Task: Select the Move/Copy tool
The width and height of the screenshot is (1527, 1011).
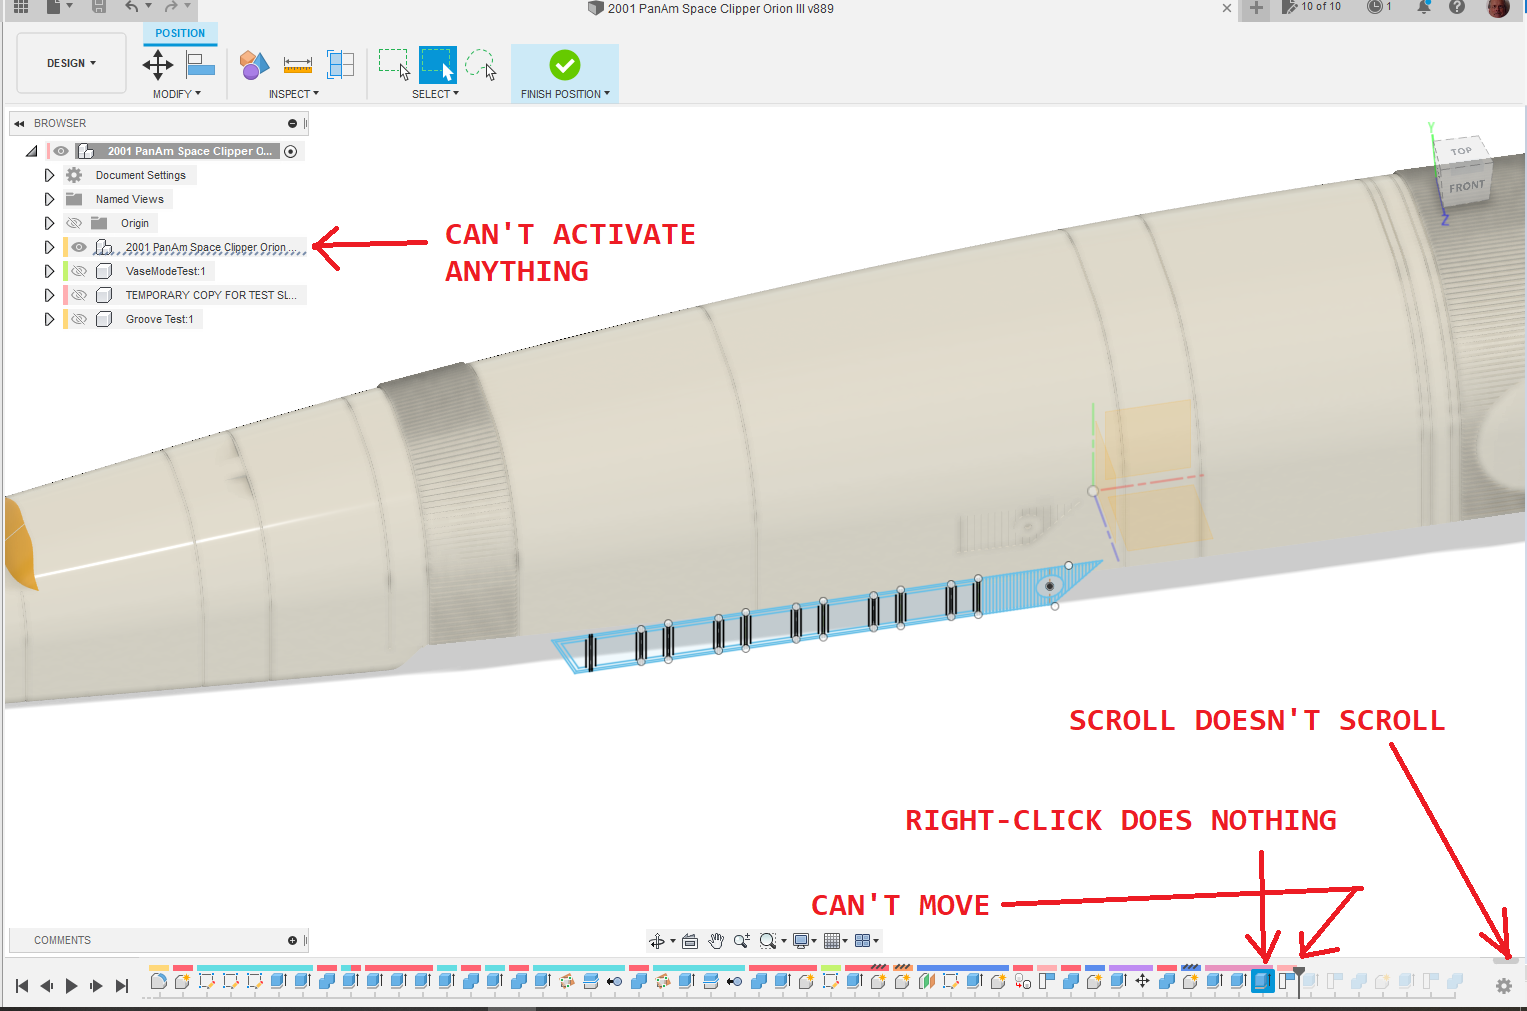Action: [158, 66]
